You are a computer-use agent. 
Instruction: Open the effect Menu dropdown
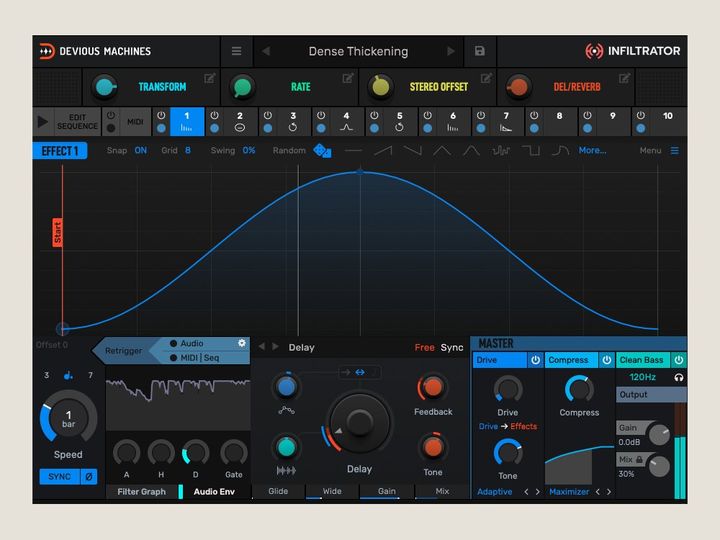click(x=659, y=151)
